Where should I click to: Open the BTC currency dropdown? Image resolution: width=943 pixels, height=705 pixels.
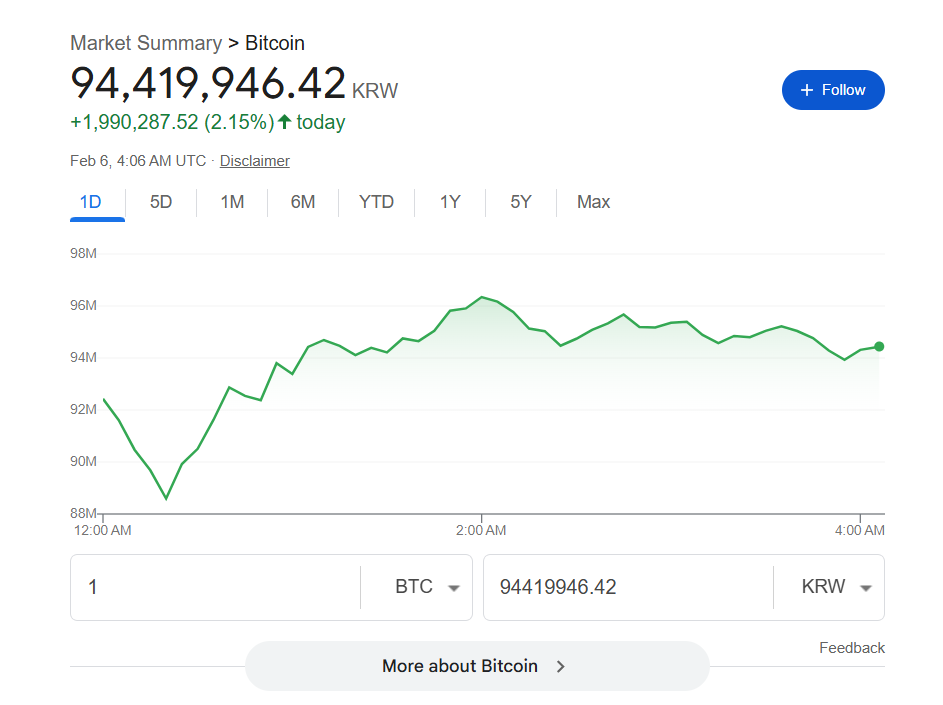[x=427, y=587]
